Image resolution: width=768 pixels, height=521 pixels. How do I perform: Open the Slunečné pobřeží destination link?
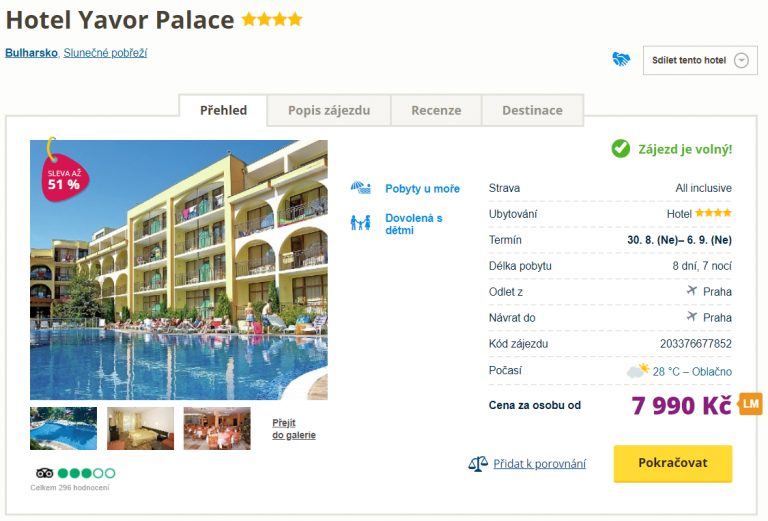coord(105,53)
